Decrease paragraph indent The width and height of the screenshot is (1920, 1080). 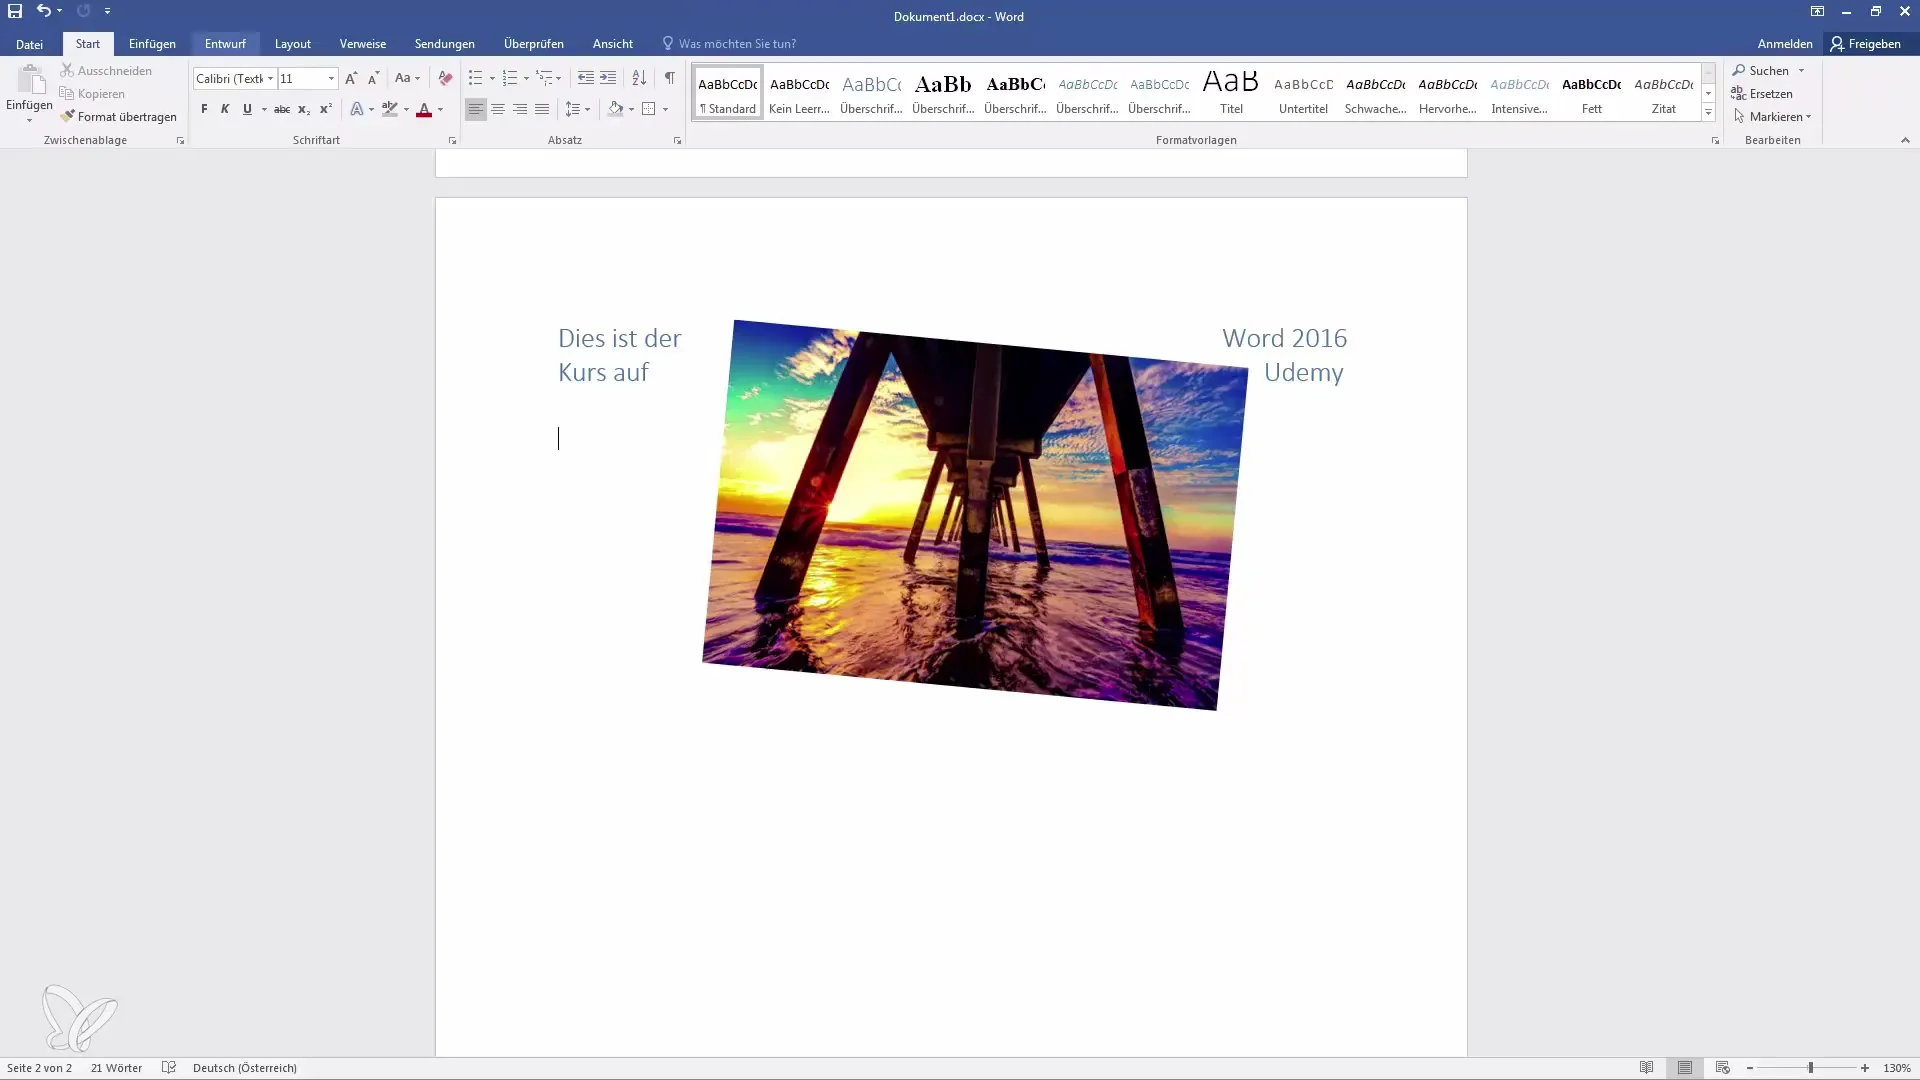coord(586,78)
